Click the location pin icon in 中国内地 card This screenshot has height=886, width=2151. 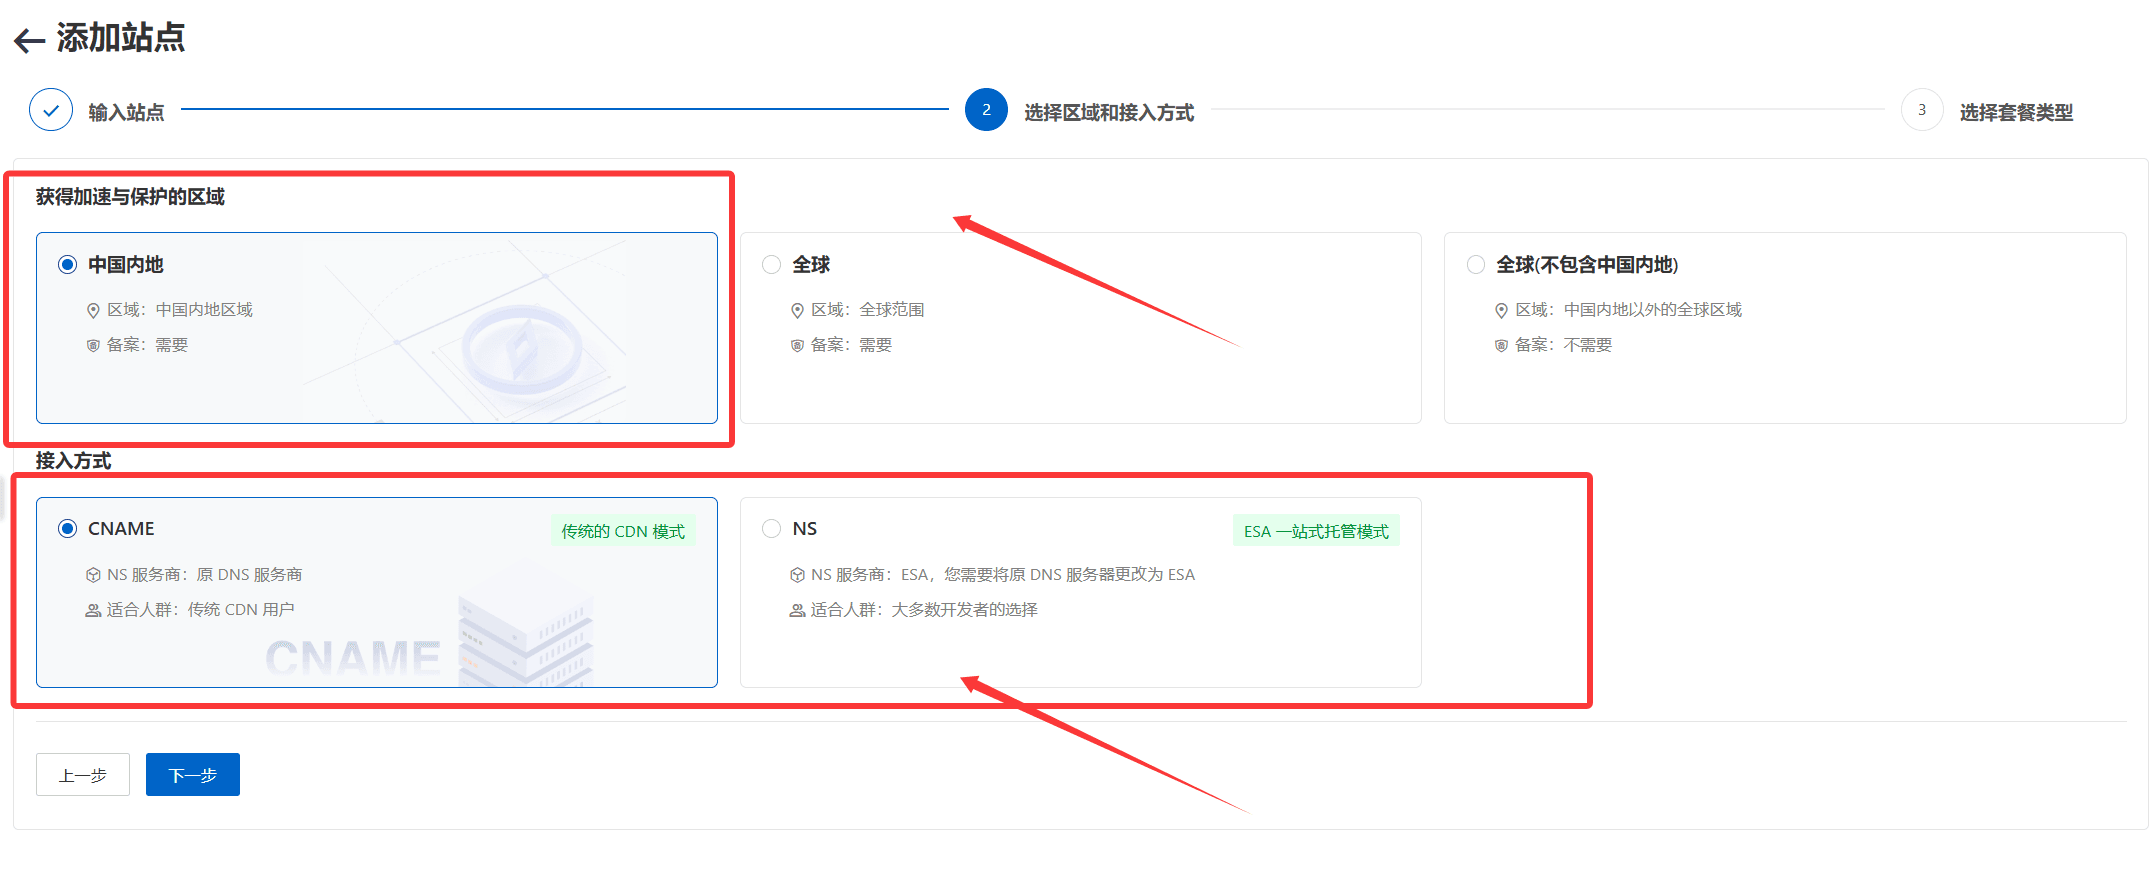93,311
